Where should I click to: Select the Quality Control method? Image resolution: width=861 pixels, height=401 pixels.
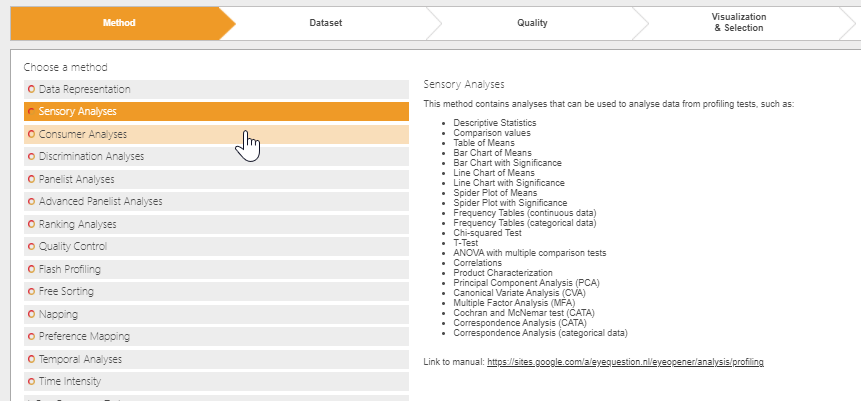pos(73,247)
